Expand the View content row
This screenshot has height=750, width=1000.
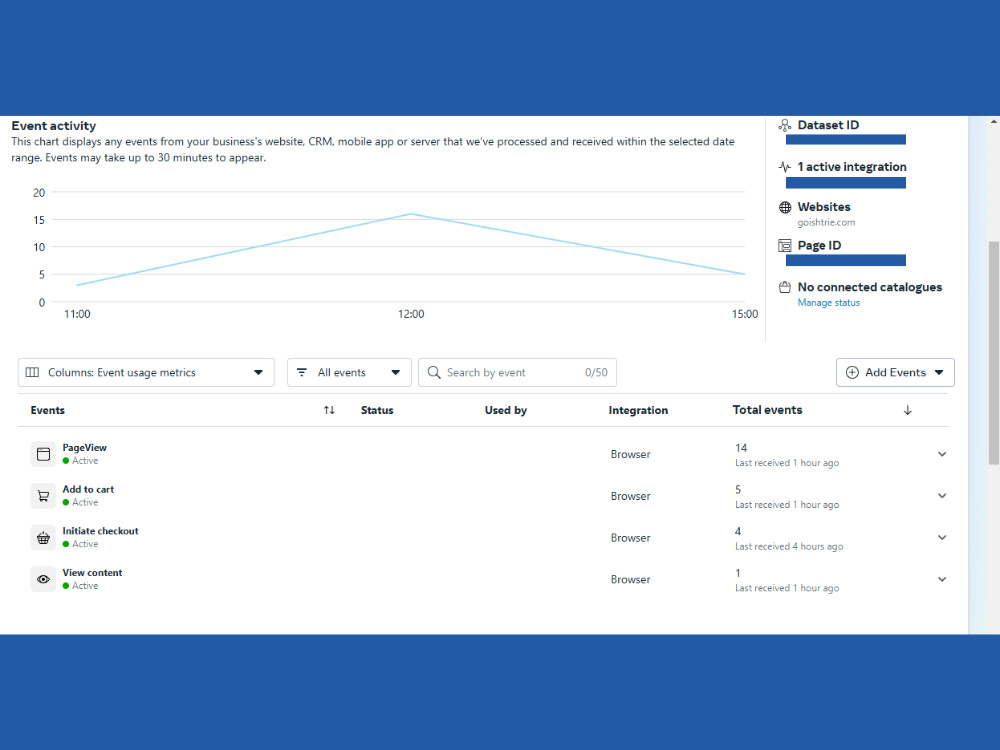point(942,579)
